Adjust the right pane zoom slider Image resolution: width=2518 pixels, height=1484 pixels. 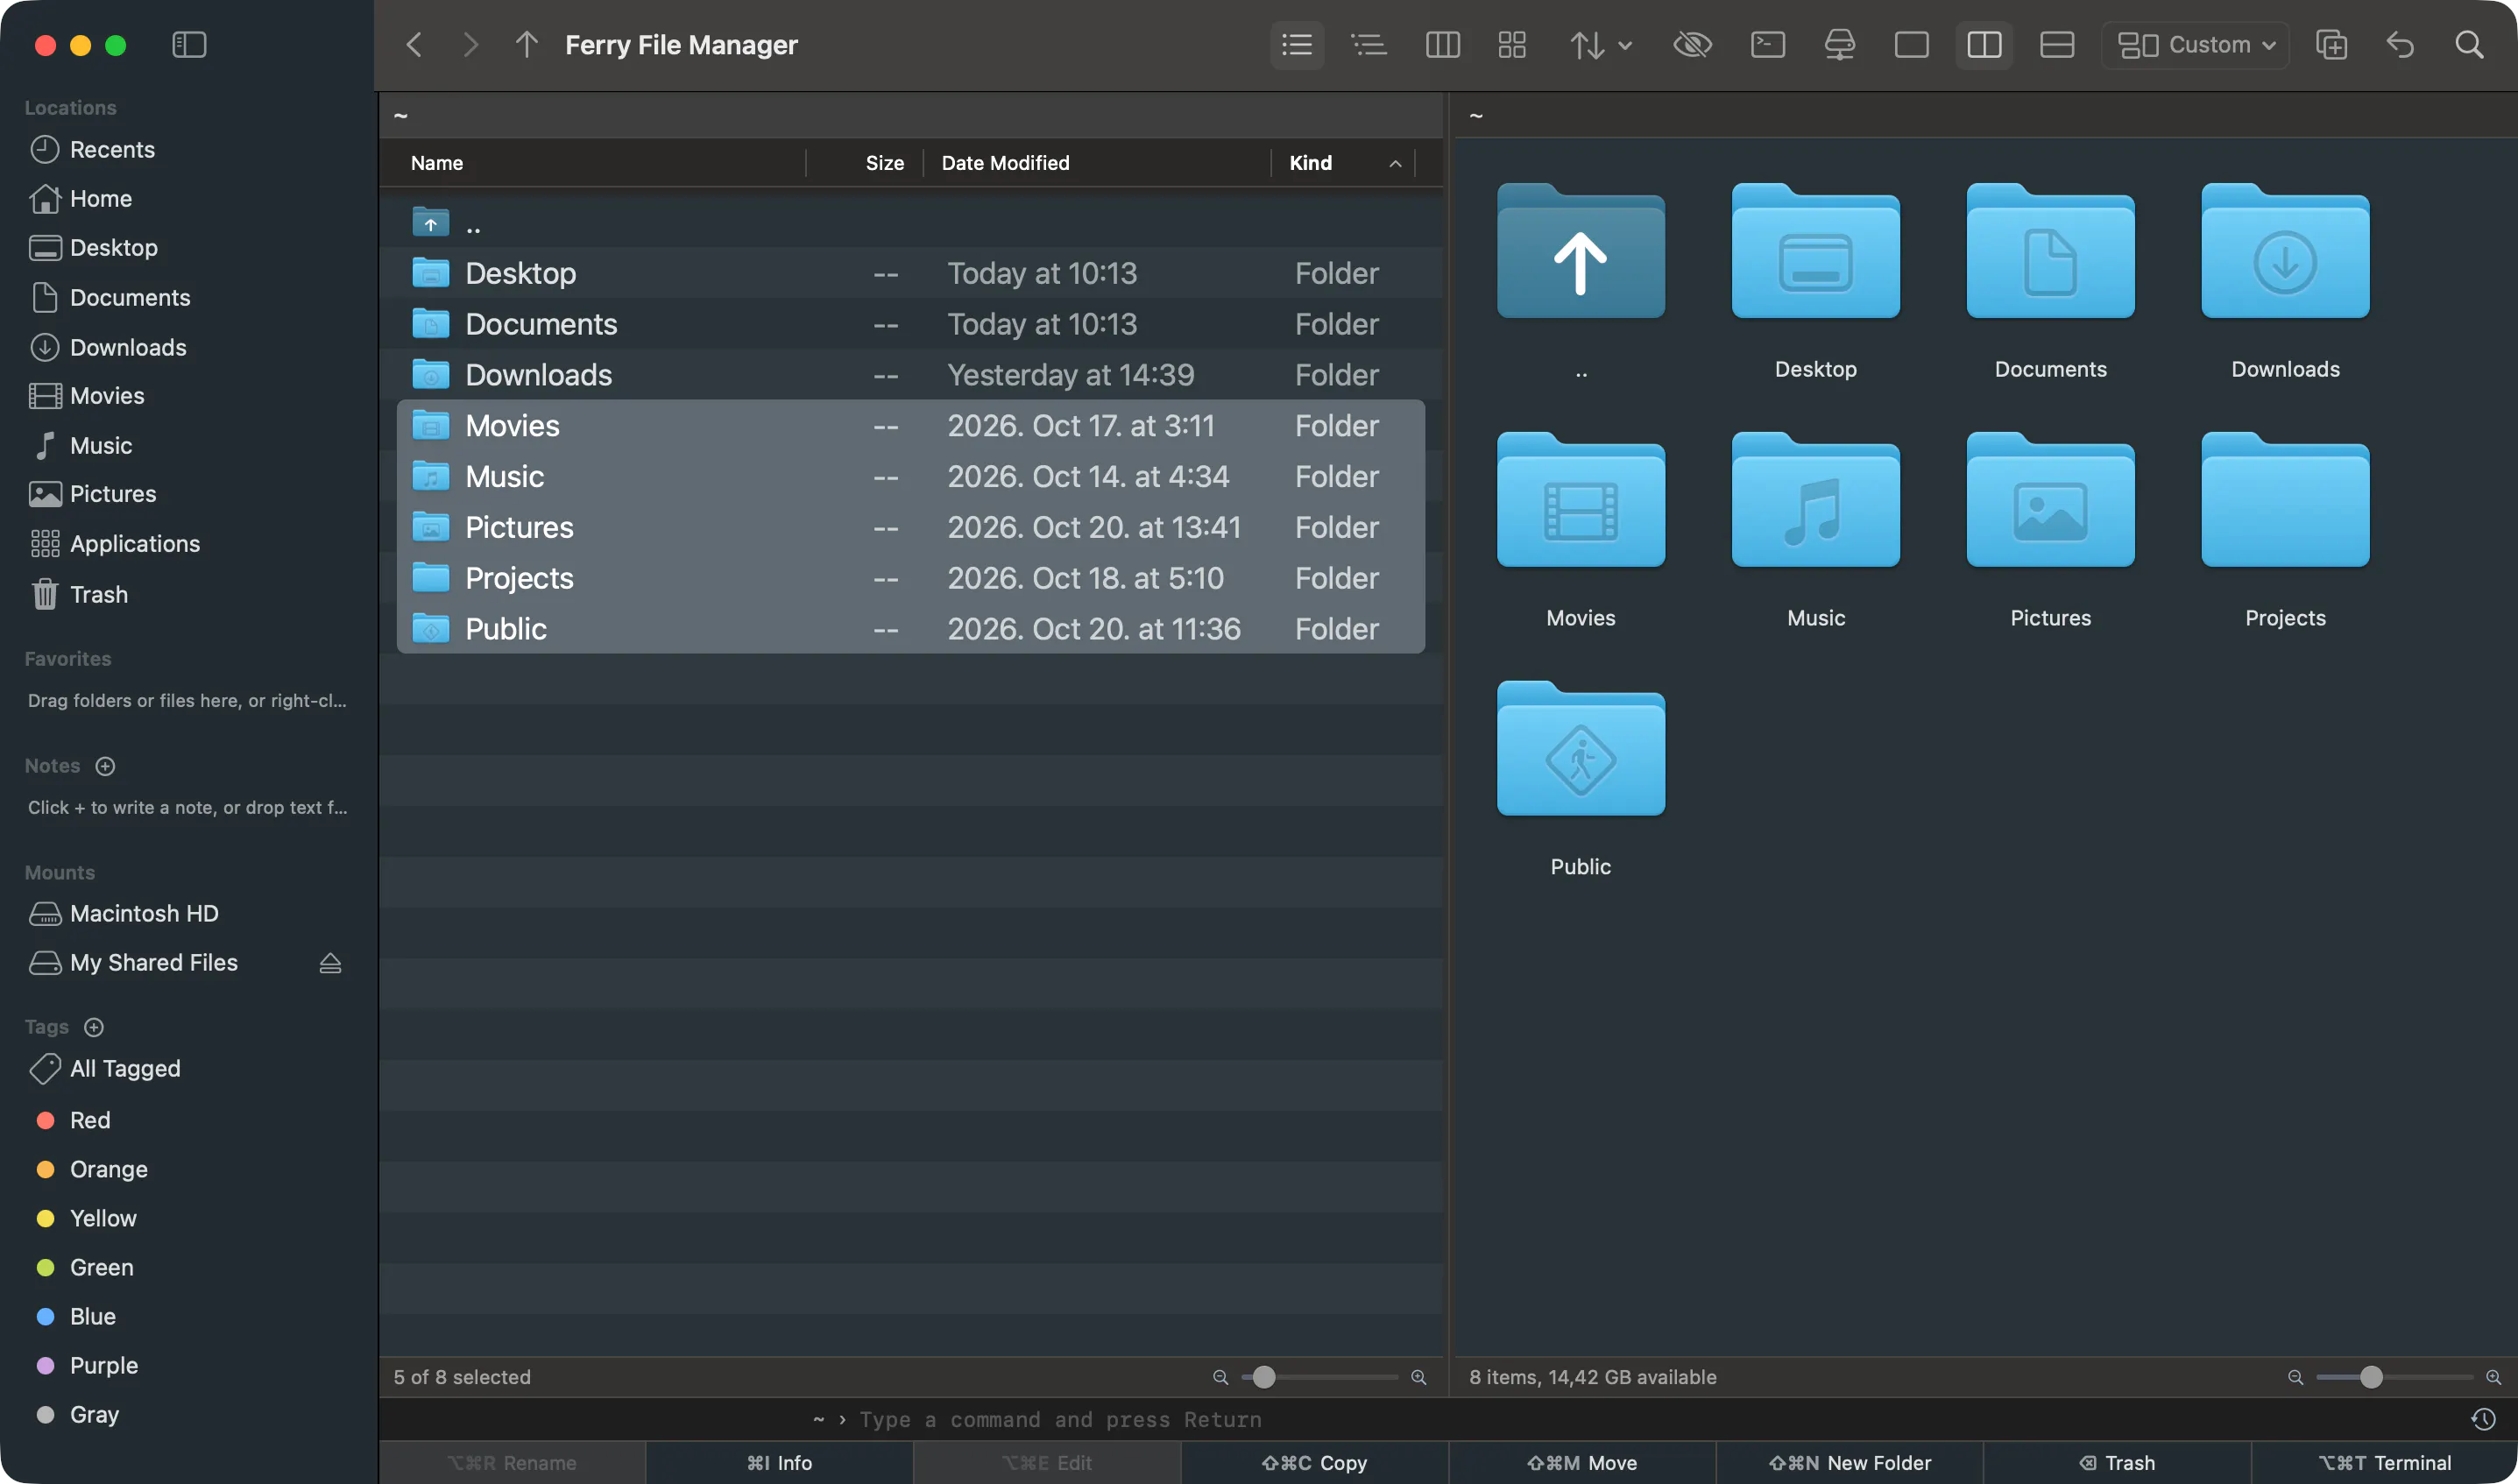pyautogui.click(x=2394, y=1378)
